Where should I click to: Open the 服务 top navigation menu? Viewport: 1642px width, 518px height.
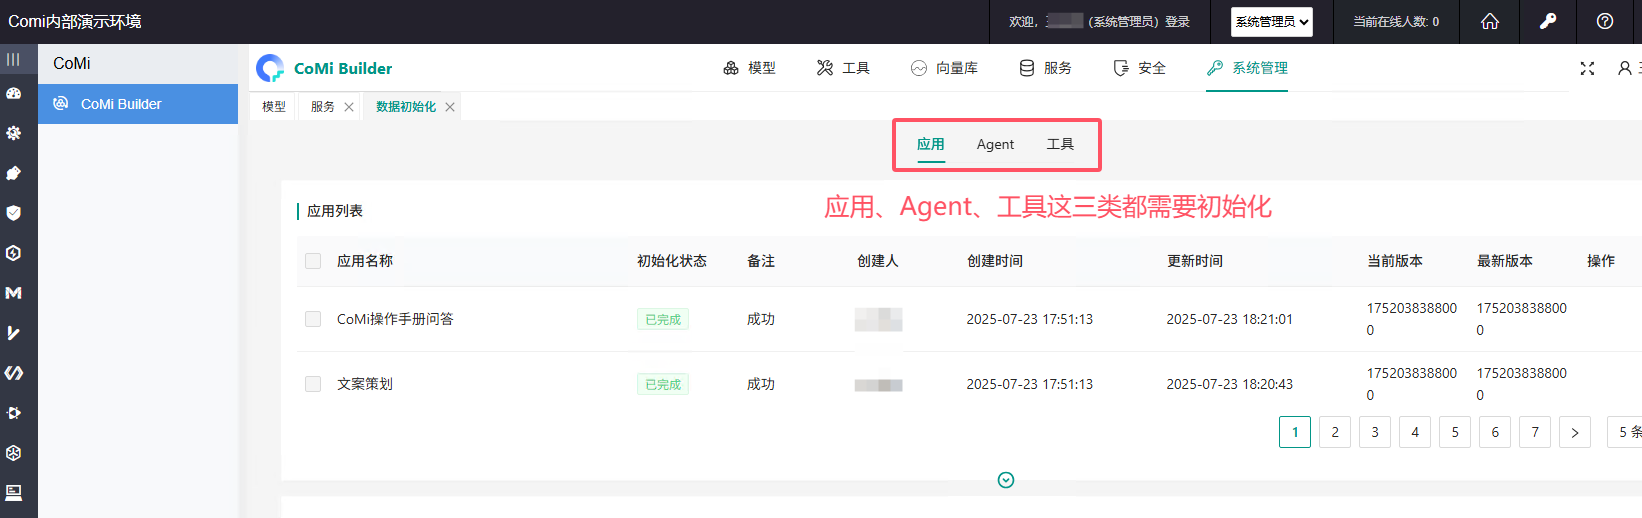pos(1045,68)
